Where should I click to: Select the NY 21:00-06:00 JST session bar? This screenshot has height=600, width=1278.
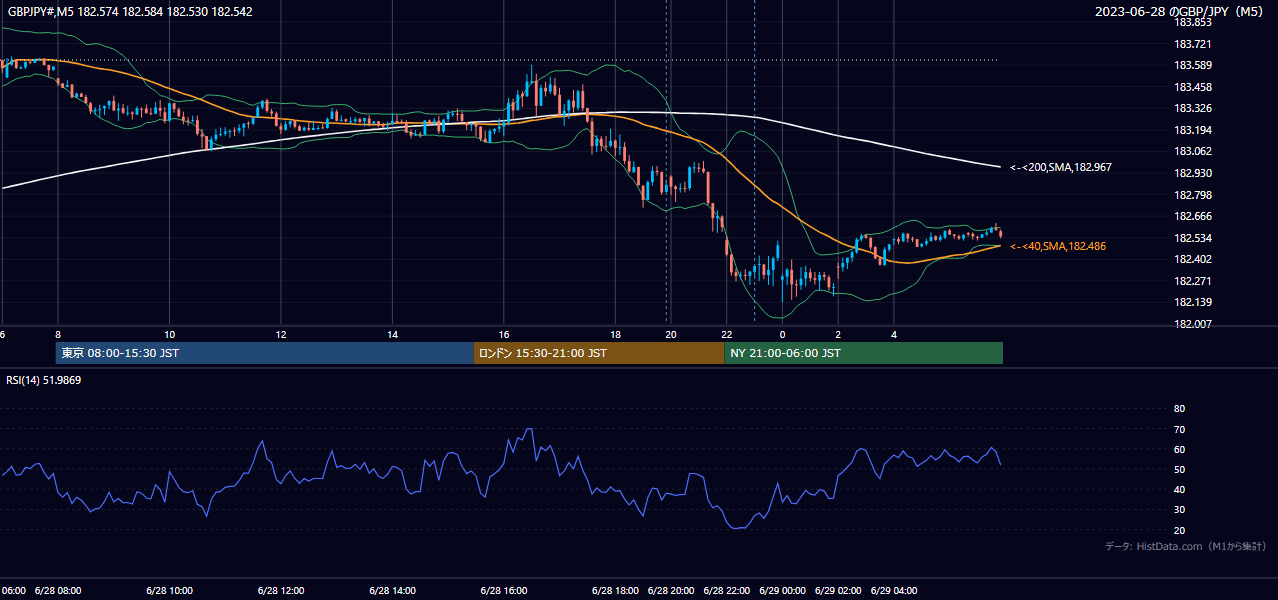click(x=864, y=353)
